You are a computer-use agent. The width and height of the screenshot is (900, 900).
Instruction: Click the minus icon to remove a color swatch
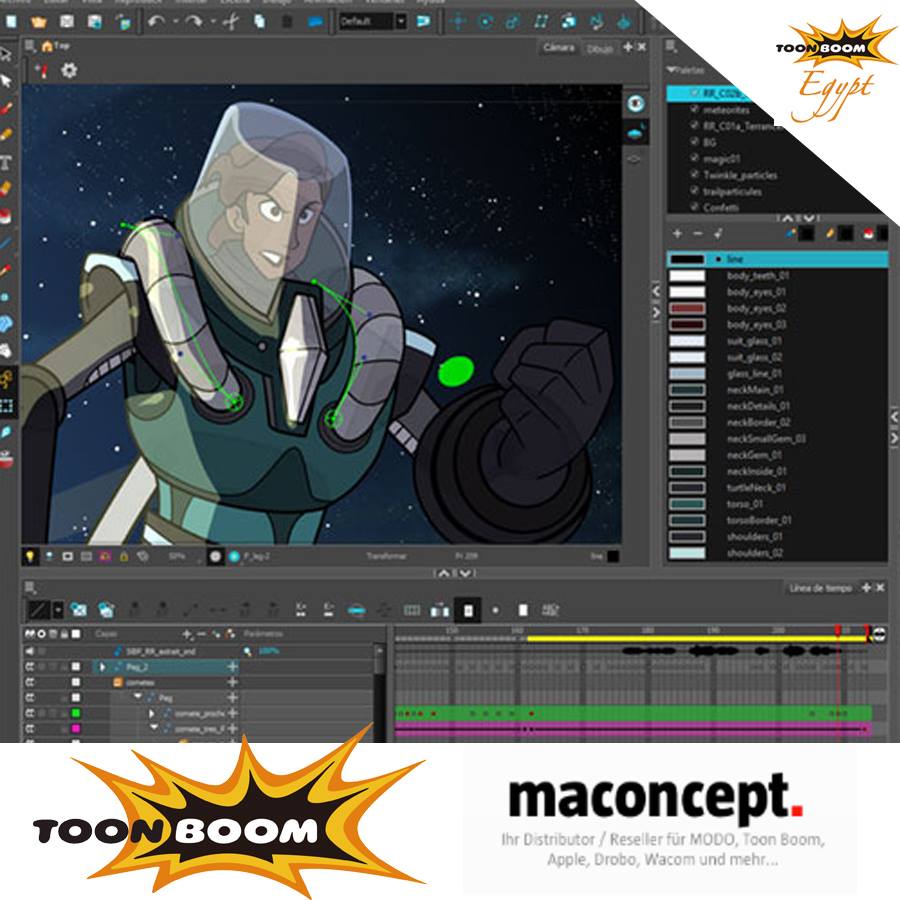pyautogui.click(x=697, y=234)
